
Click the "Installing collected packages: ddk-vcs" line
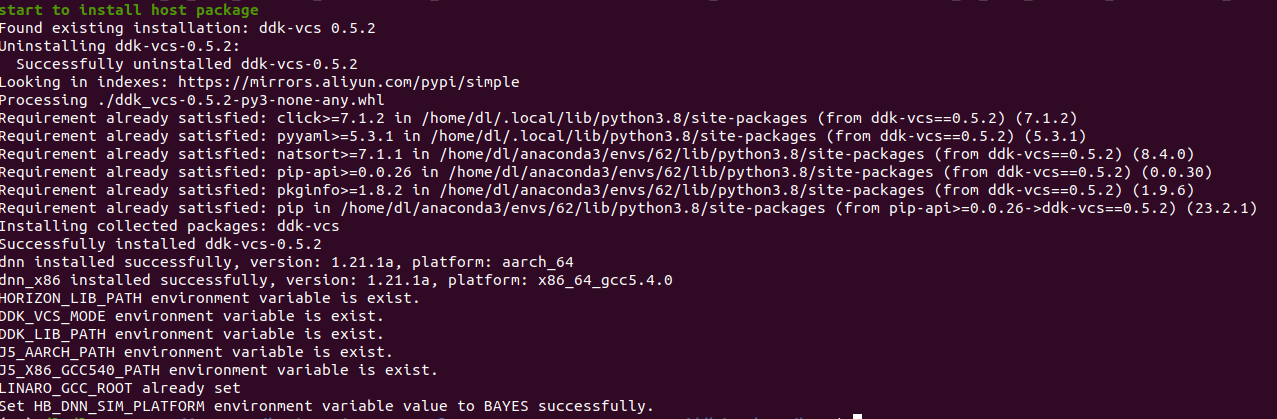coord(169,226)
